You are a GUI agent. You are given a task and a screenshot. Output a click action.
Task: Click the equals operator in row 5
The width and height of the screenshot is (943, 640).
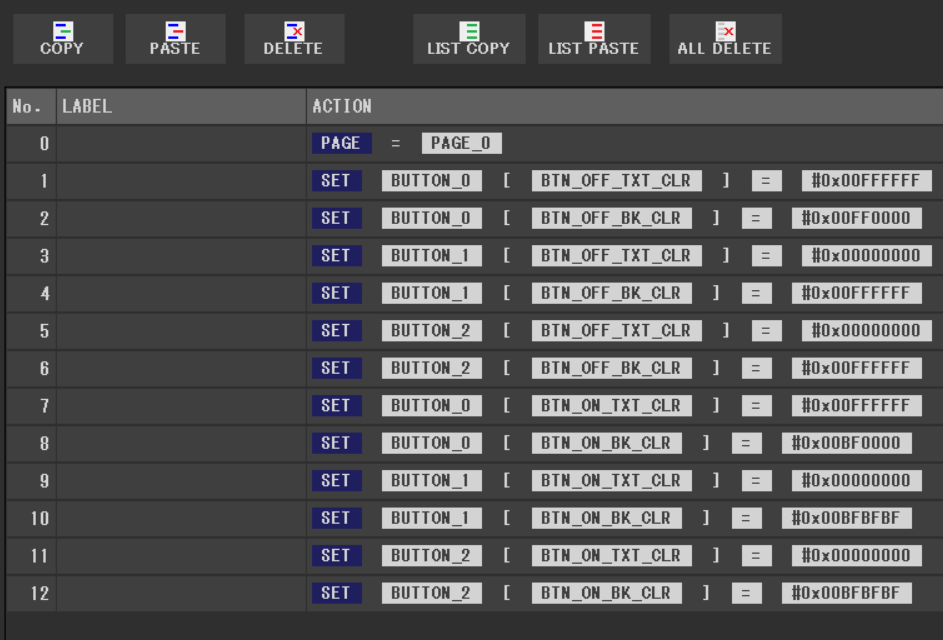tap(767, 331)
